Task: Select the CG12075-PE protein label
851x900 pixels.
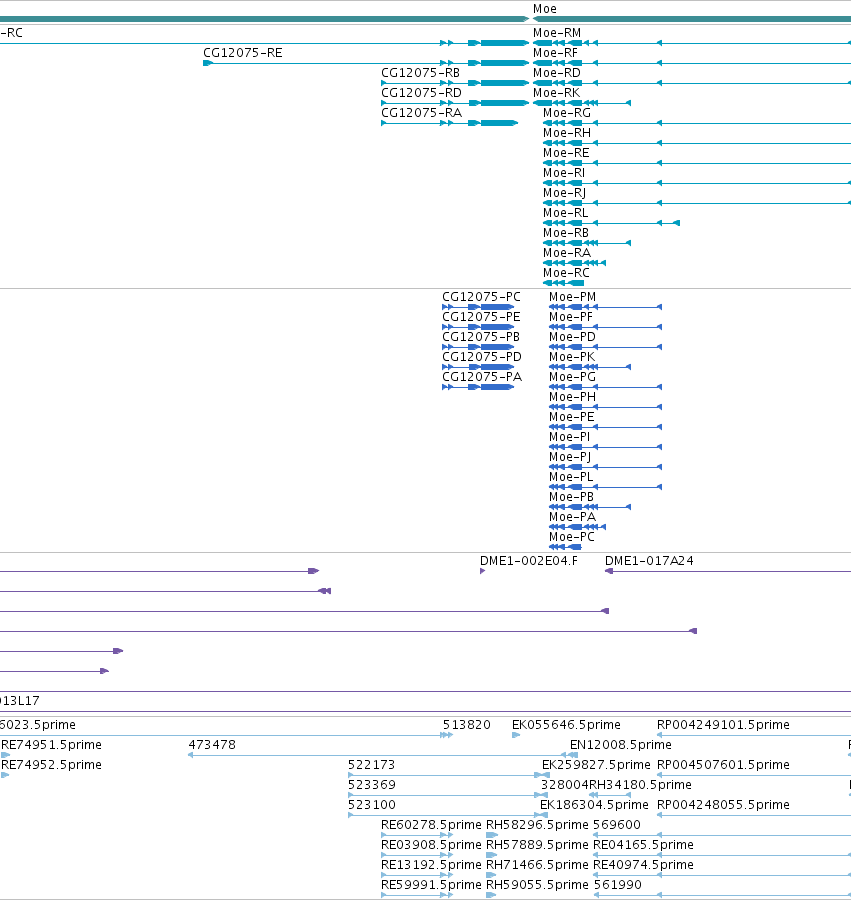Action: click(481, 317)
